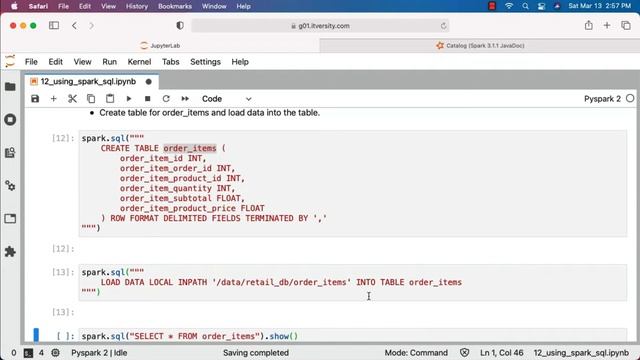This screenshot has height=360, width=640.
Task: Click the kernel gear icon in status bar
Action: coord(56,353)
